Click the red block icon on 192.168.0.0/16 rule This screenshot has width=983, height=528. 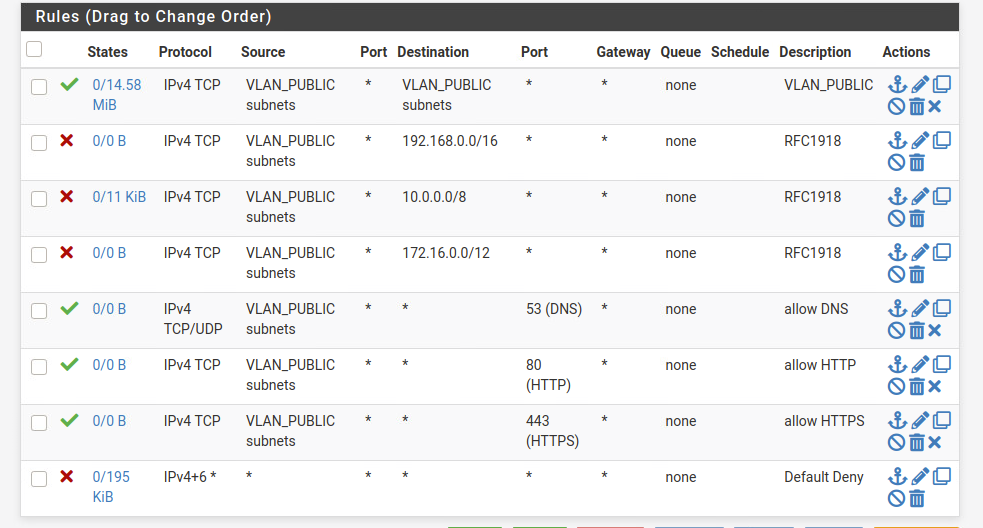[x=66, y=140]
